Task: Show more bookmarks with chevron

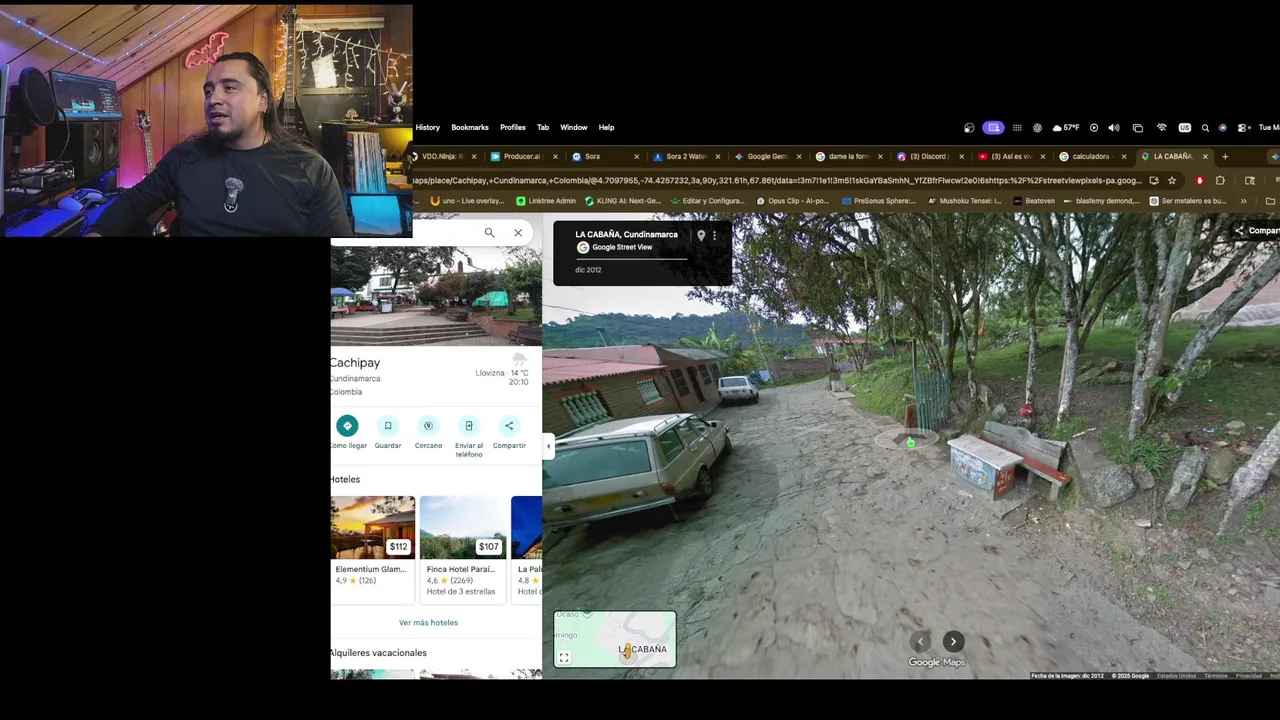Action: [x=1244, y=201]
